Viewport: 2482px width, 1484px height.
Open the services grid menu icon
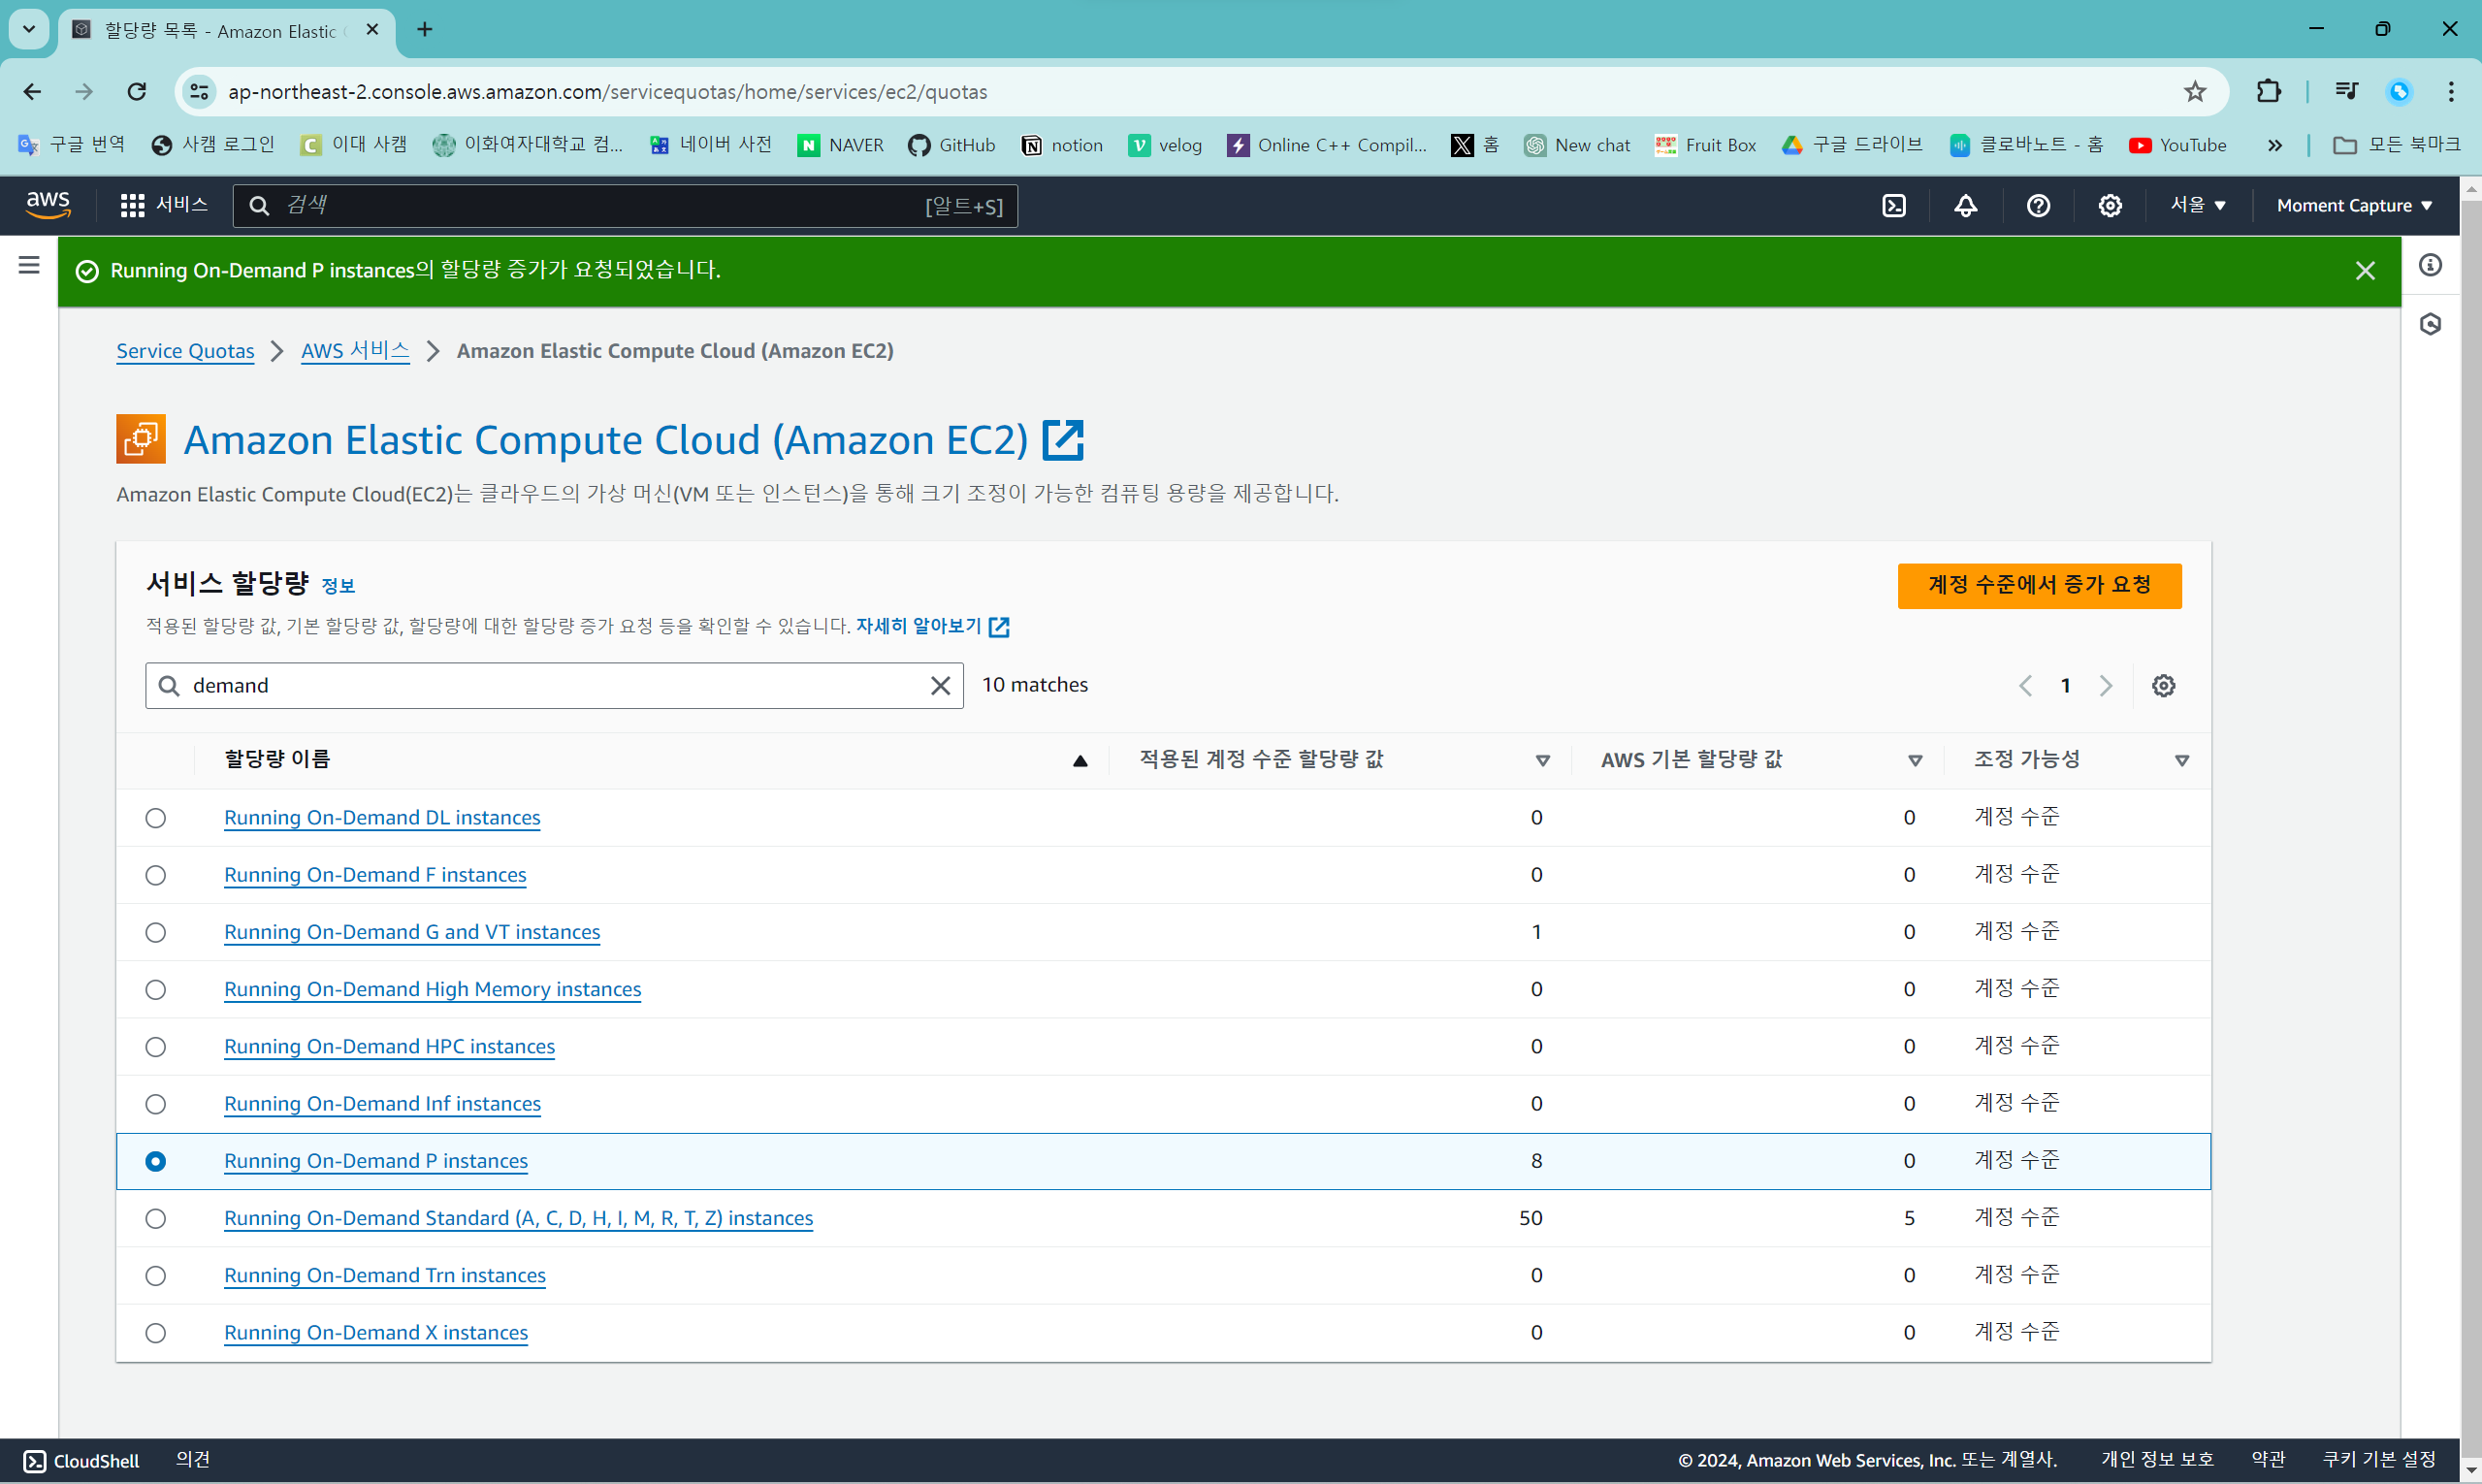pyautogui.click(x=132, y=206)
